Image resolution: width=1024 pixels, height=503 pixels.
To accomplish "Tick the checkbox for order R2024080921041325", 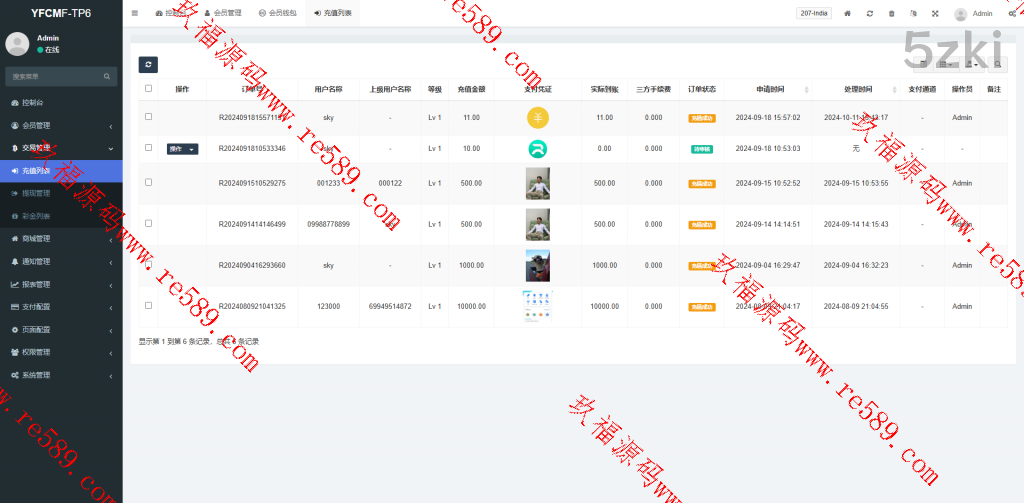I will pos(149,305).
